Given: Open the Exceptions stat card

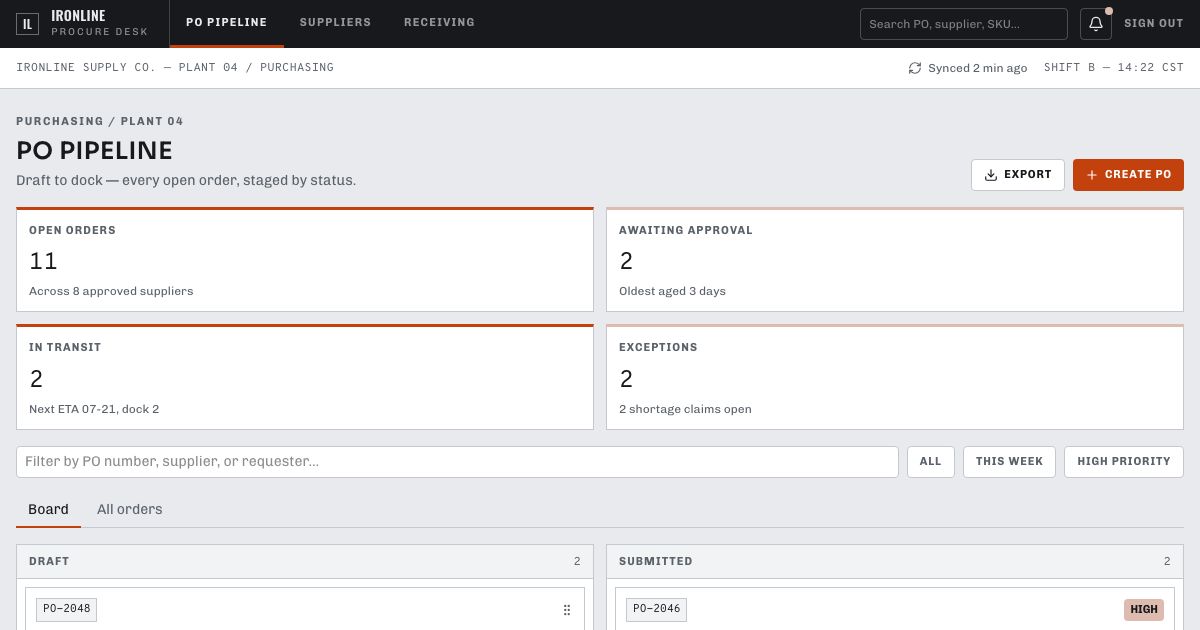Looking at the screenshot, I should (x=895, y=377).
